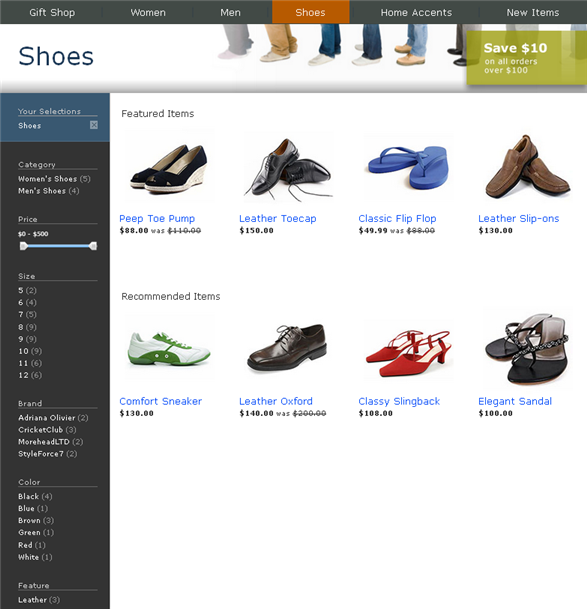Open the Leather Slip-ons link
587x609 pixels.
(519, 219)
